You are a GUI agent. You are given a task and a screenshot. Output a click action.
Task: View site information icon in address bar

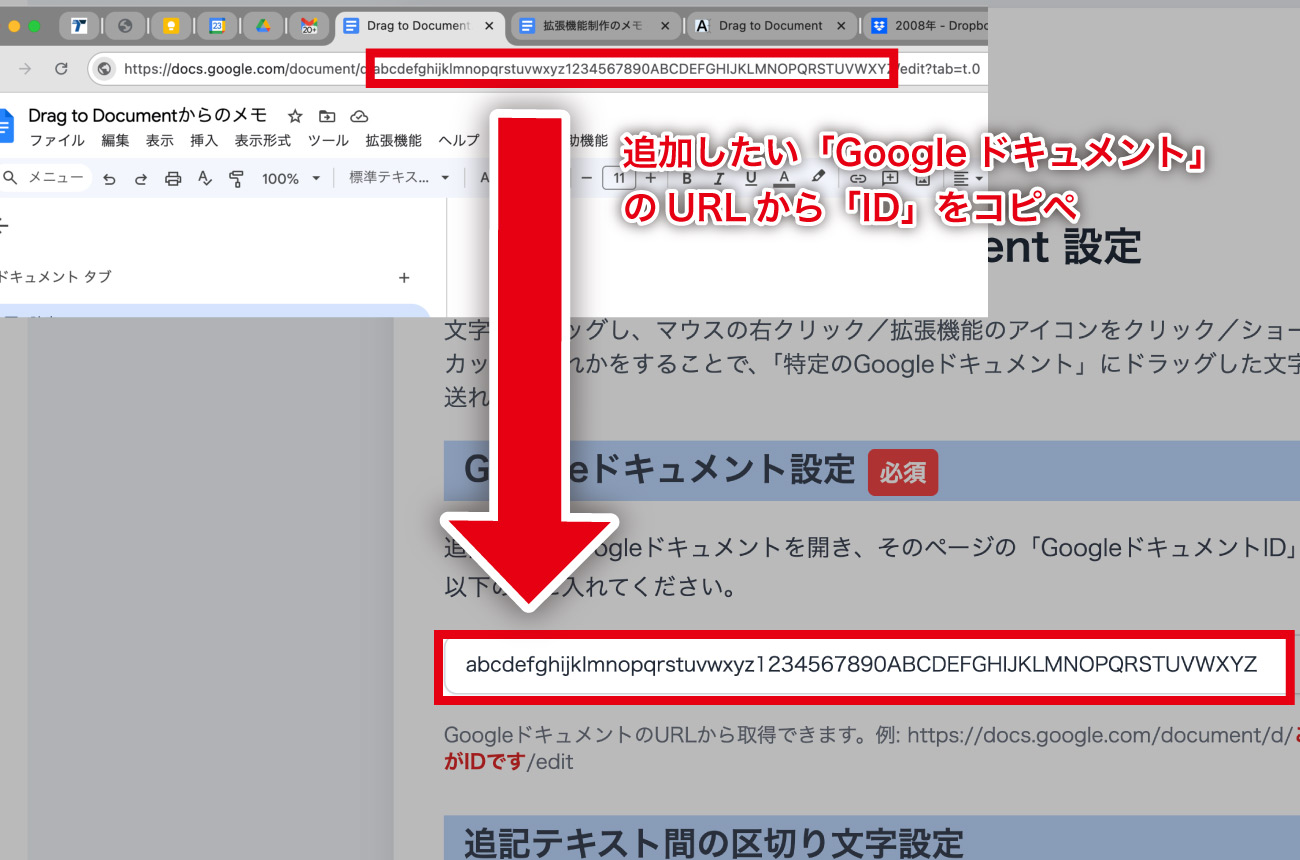coord(104,69)
